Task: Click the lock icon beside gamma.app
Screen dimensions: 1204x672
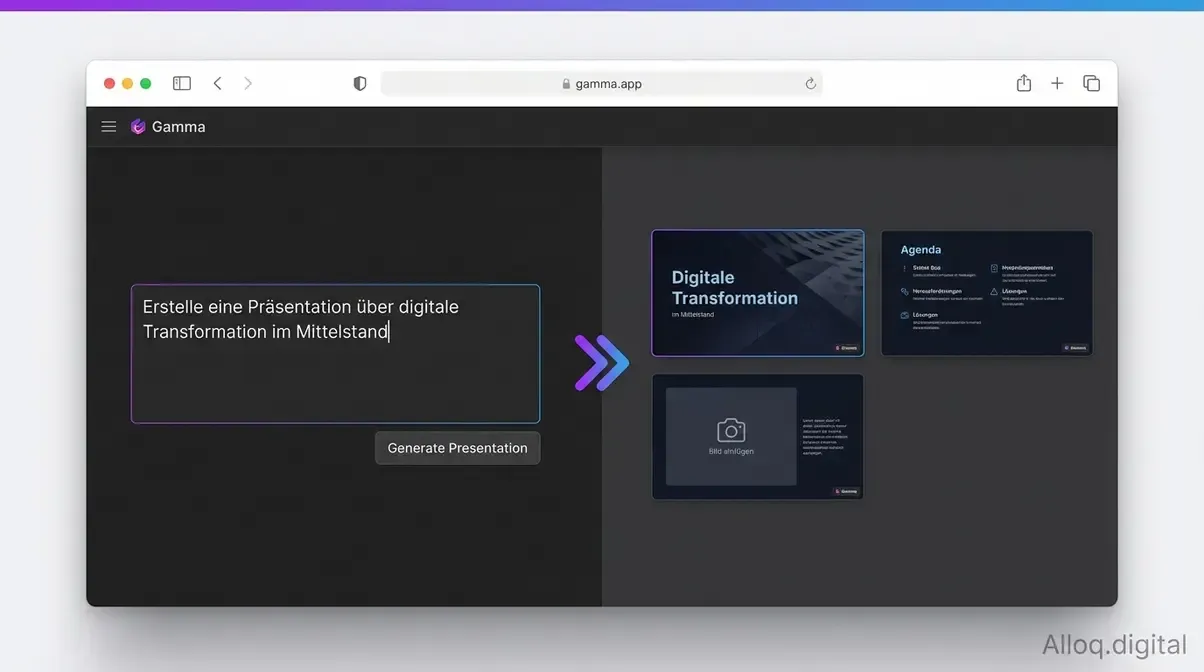Action: click(x=566, y=84)
